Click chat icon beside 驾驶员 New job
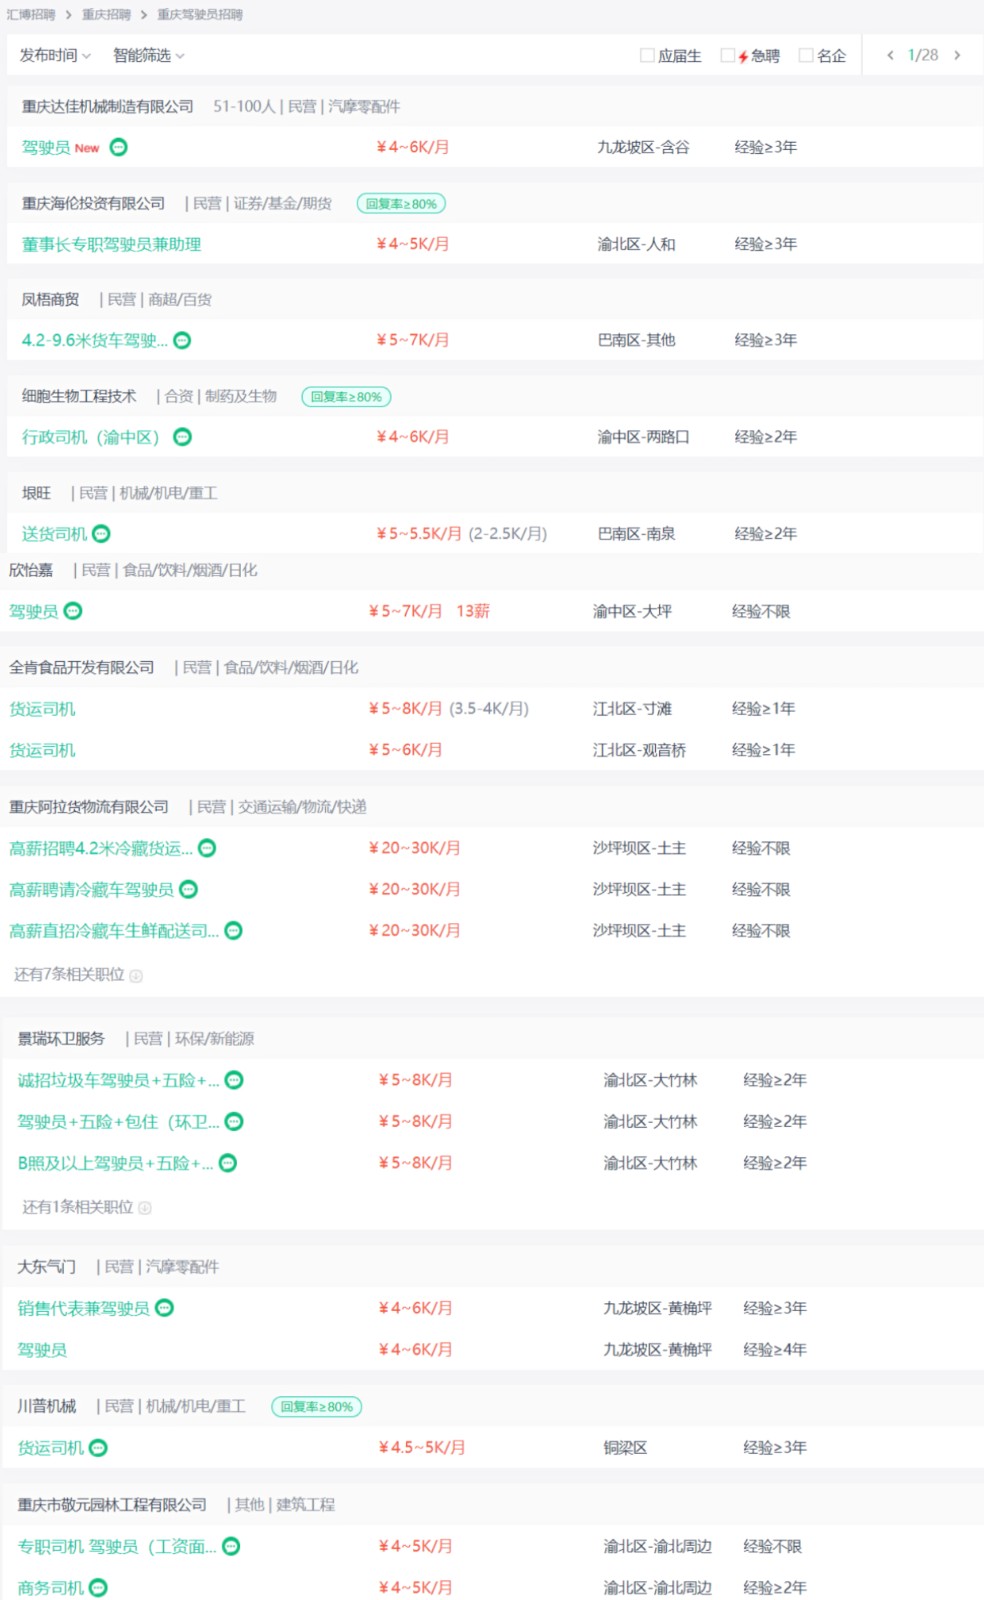The width and height of the screenshot is (984, 1600). point(118,148)
